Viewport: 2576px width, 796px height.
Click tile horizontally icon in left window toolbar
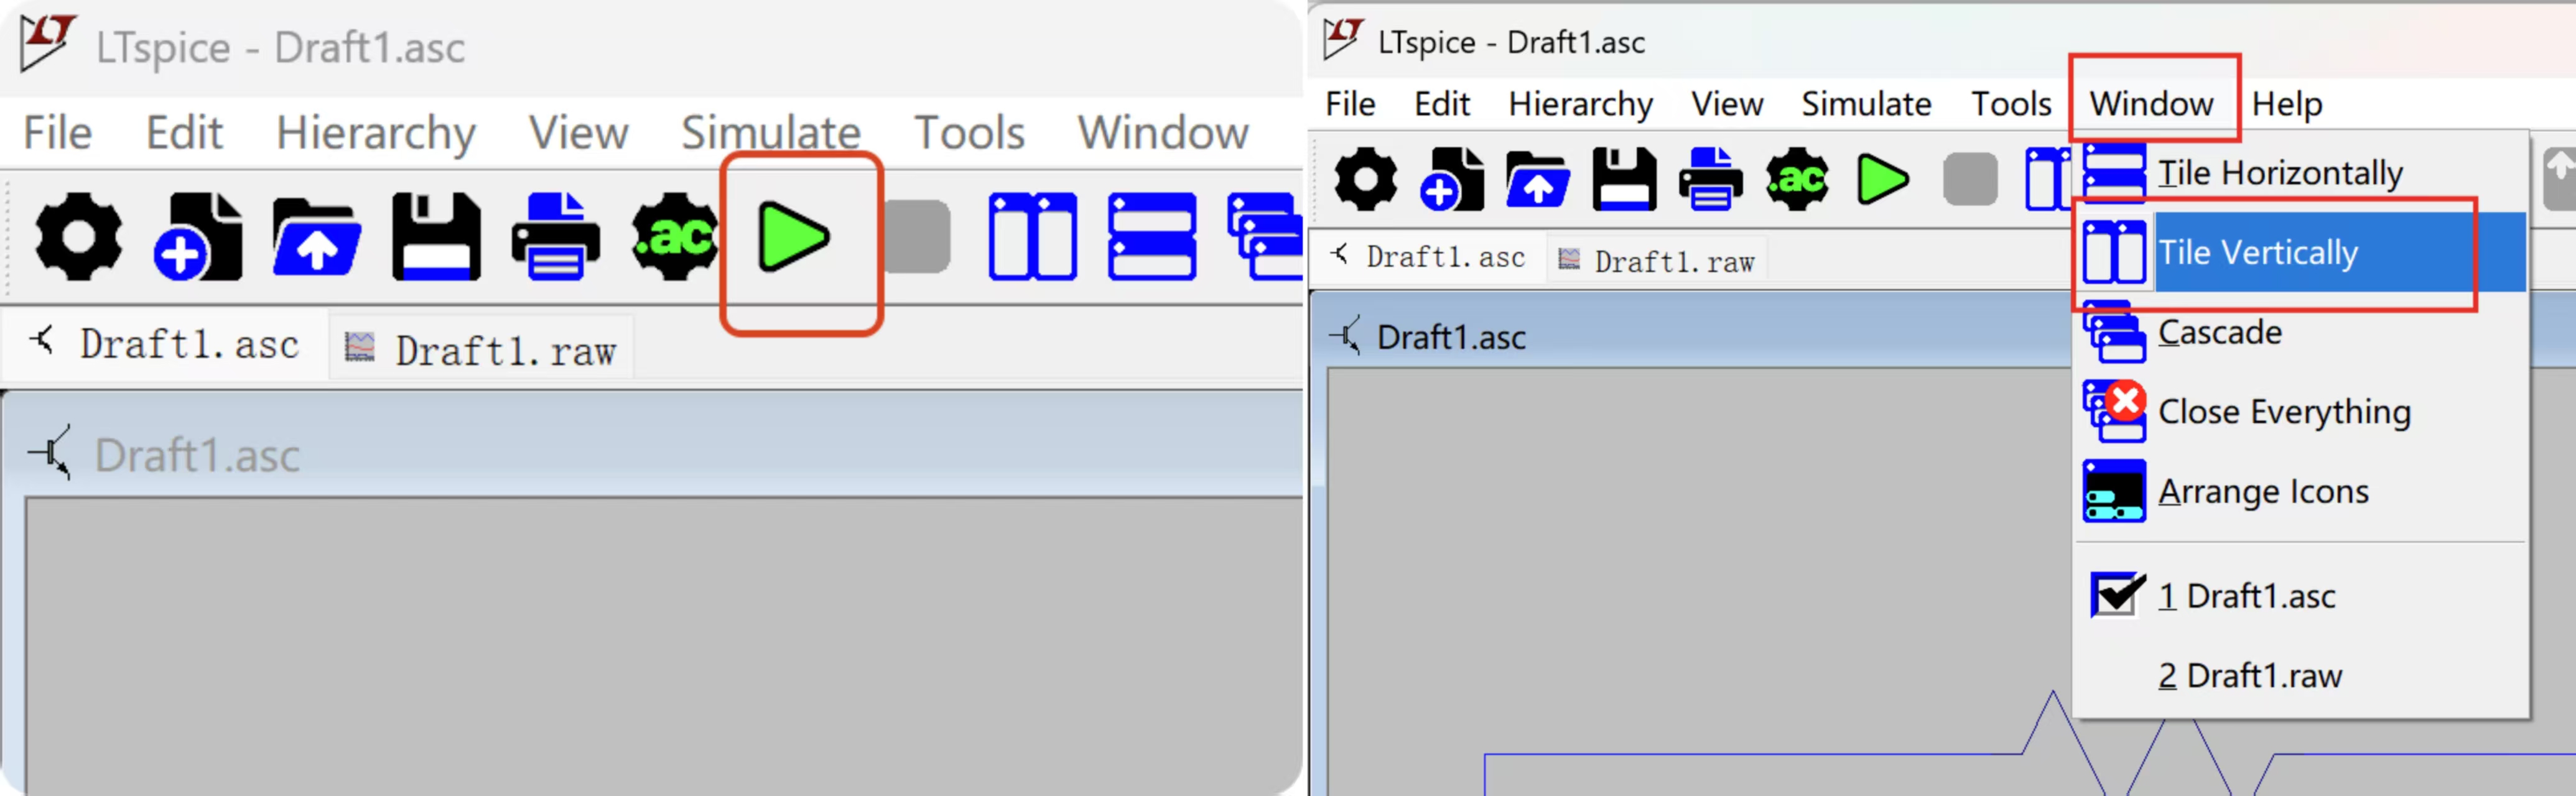[x=1152, y=237]
